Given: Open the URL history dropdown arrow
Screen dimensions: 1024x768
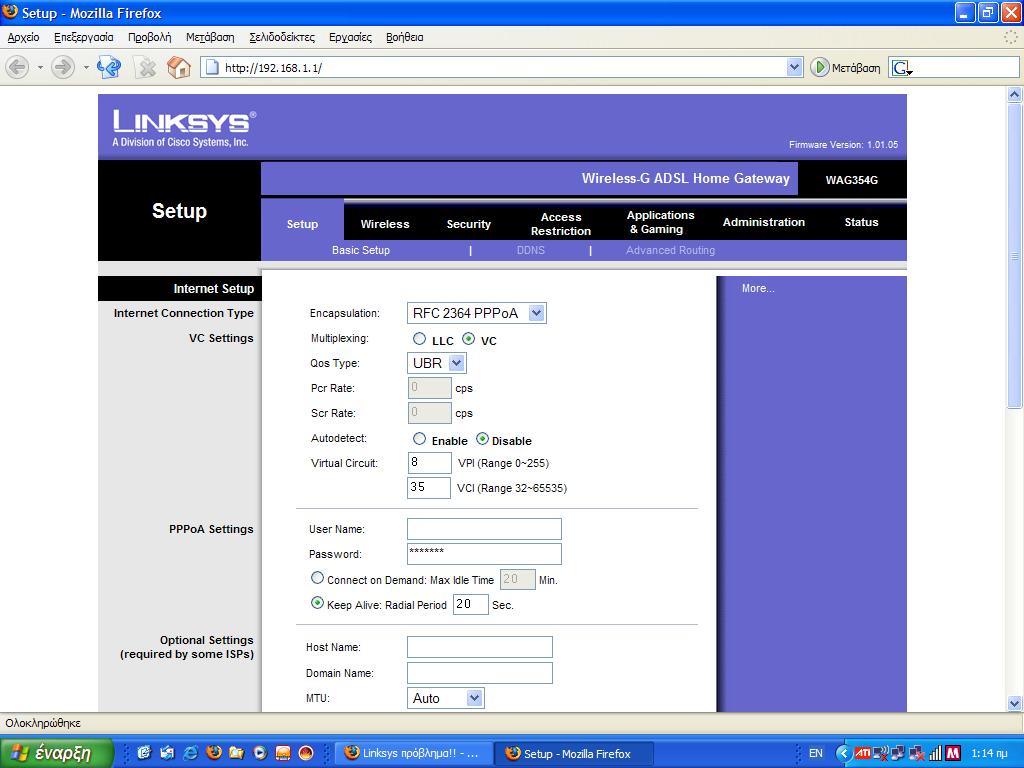Looking at the screenshot, I should (794, 67).
